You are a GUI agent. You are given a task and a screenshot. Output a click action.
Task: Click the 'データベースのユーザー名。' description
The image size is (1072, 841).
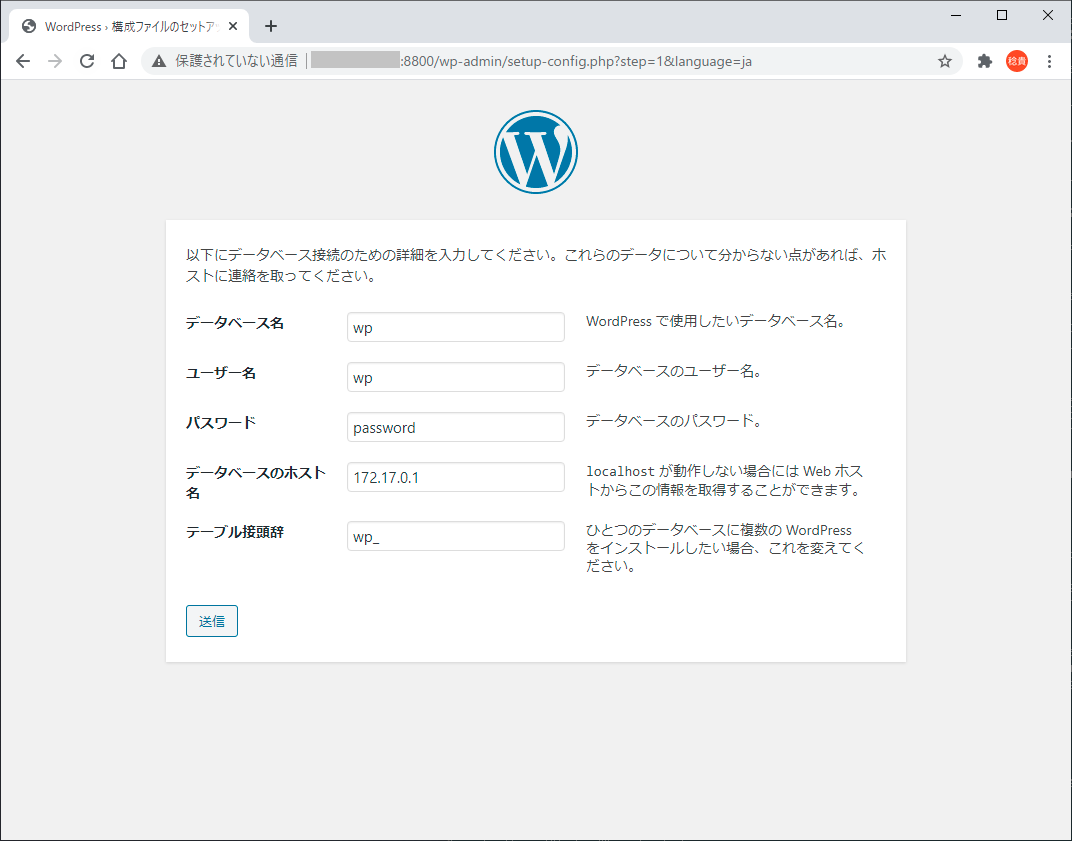click(x=673, y=371)
